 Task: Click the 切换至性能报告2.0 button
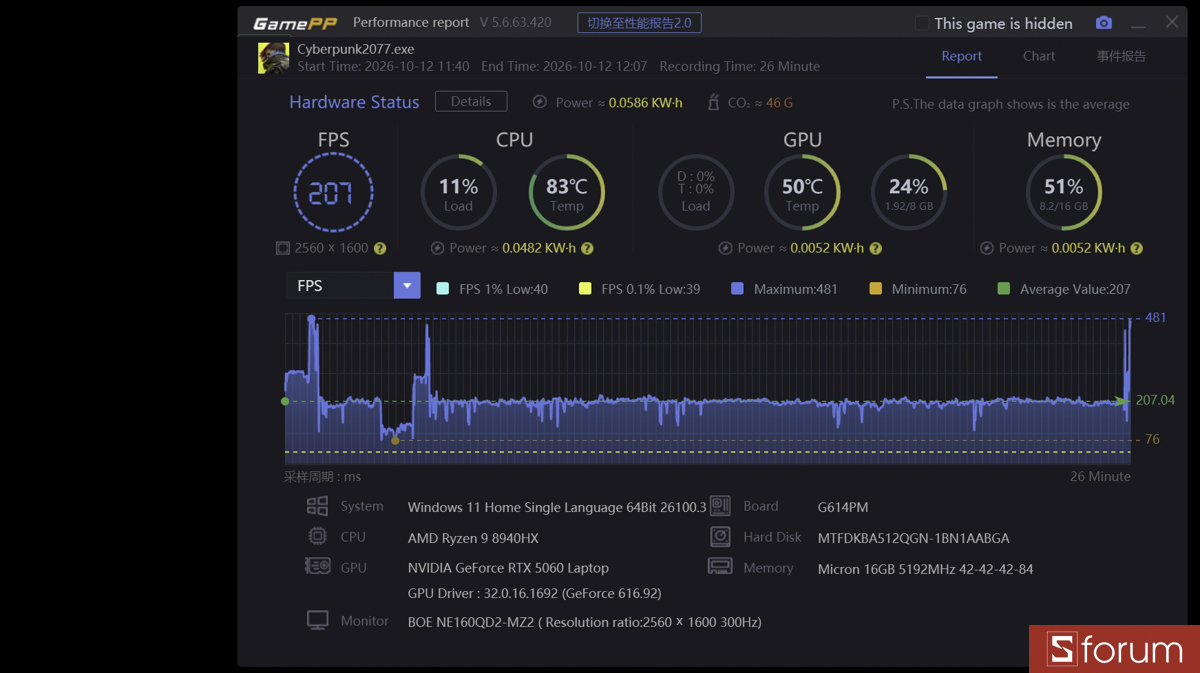(x=639, y=23)
